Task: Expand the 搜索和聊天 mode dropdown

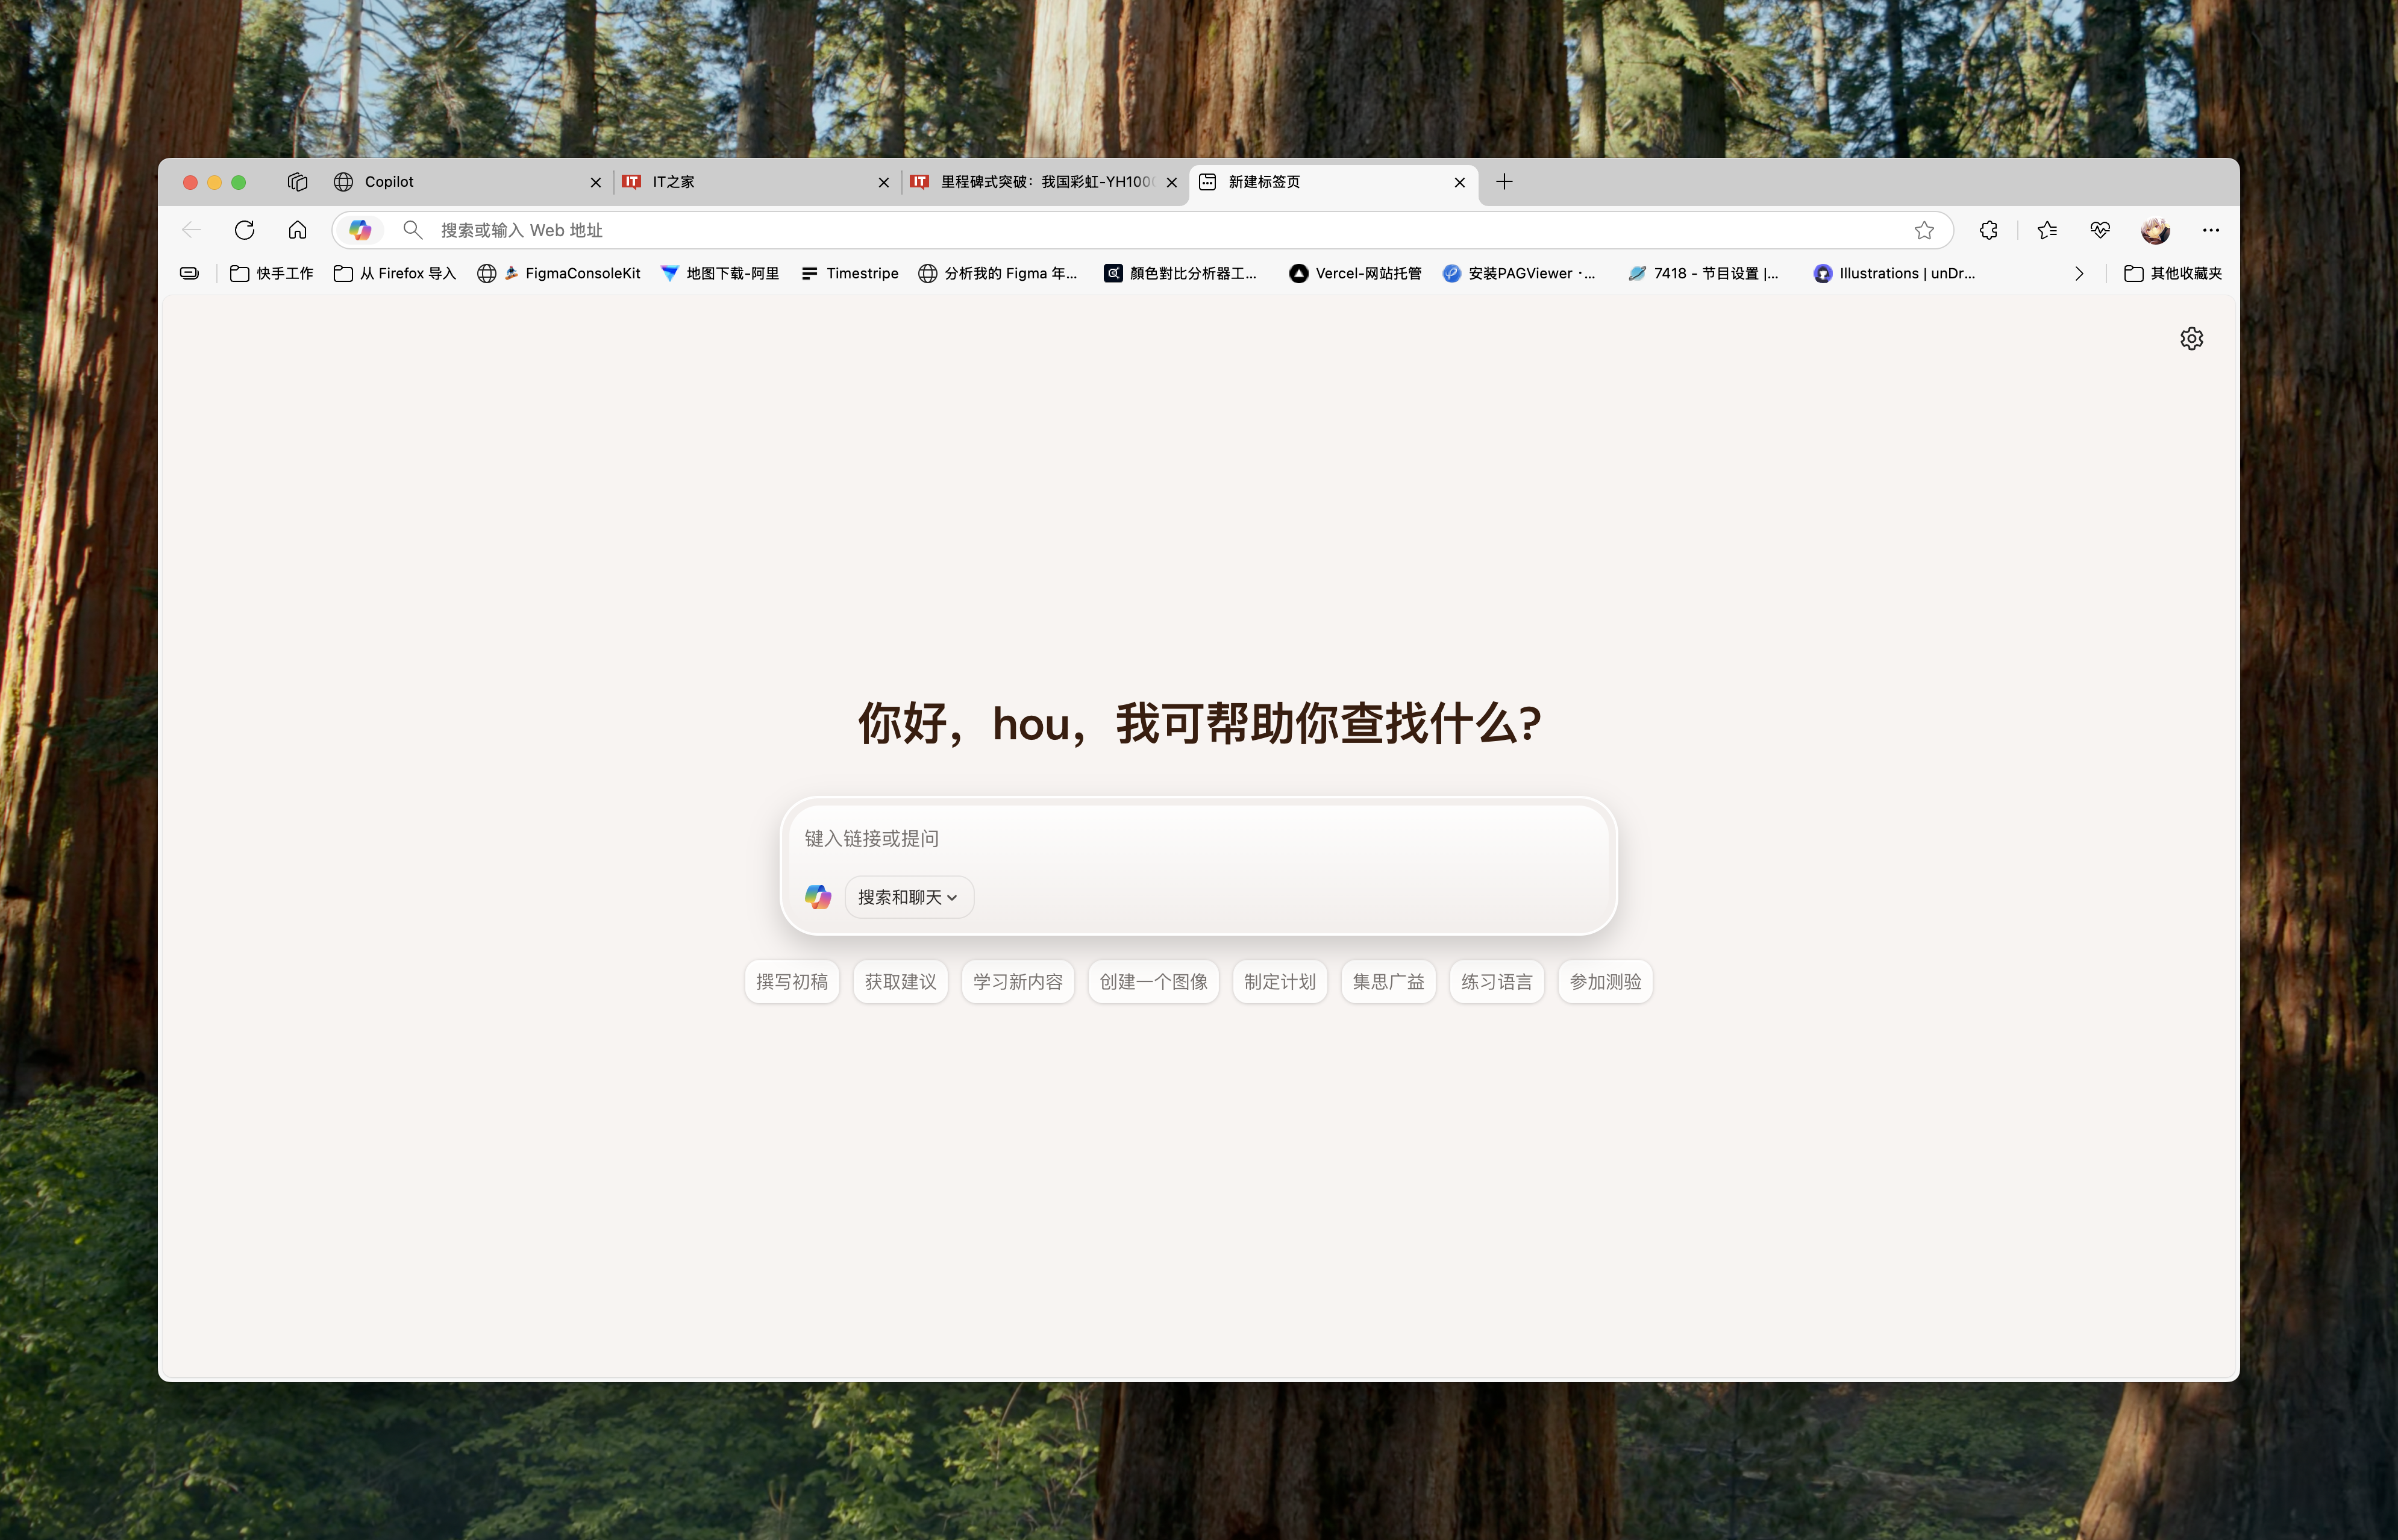Action: (x=908, y=897)
